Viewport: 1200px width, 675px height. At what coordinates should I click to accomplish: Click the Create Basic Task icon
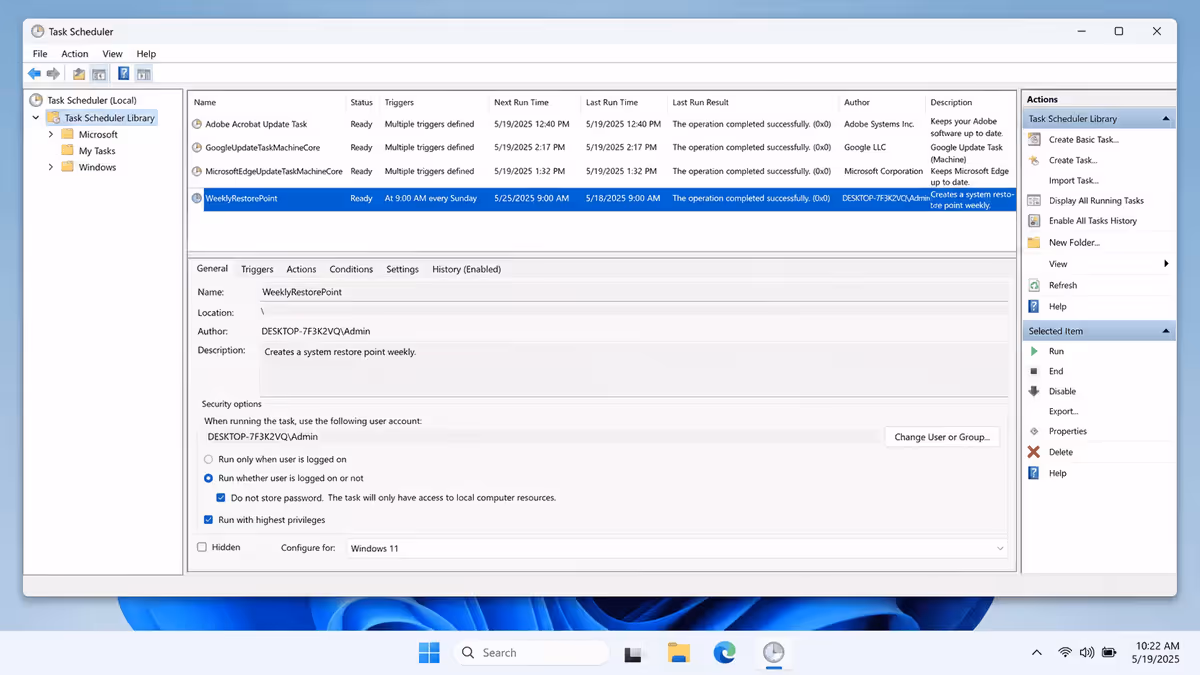click(x=1035, y=139)
